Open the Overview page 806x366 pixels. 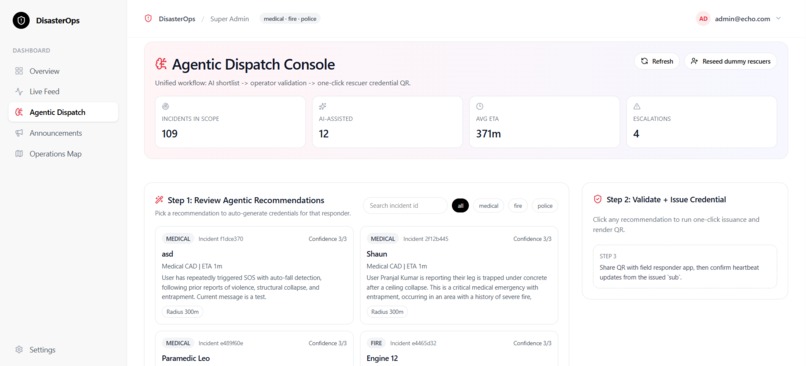pyautogui.click(x=63, y=71)
